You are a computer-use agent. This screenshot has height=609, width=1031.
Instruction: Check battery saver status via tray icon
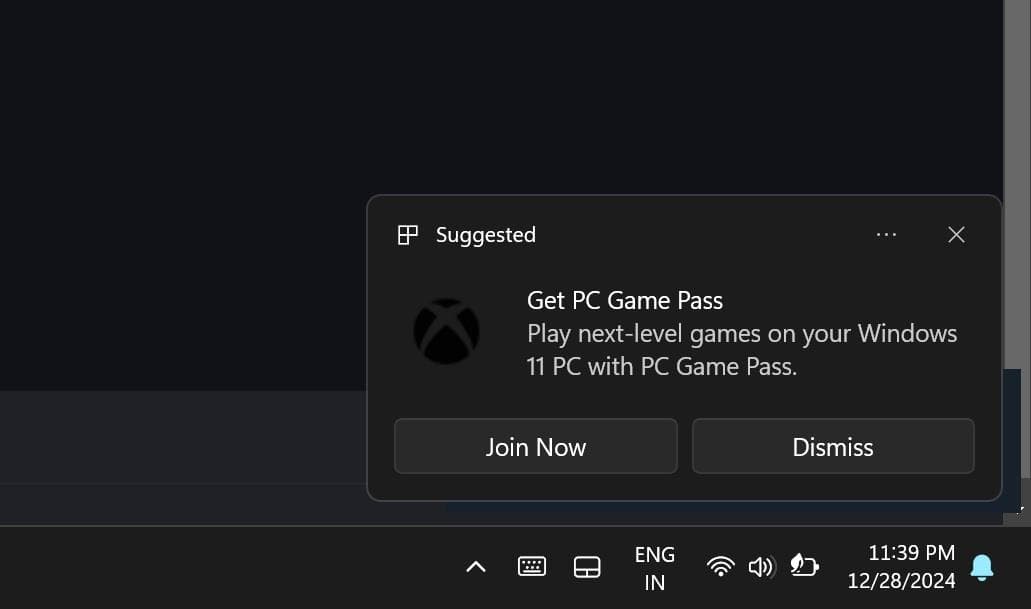[805, 566]
